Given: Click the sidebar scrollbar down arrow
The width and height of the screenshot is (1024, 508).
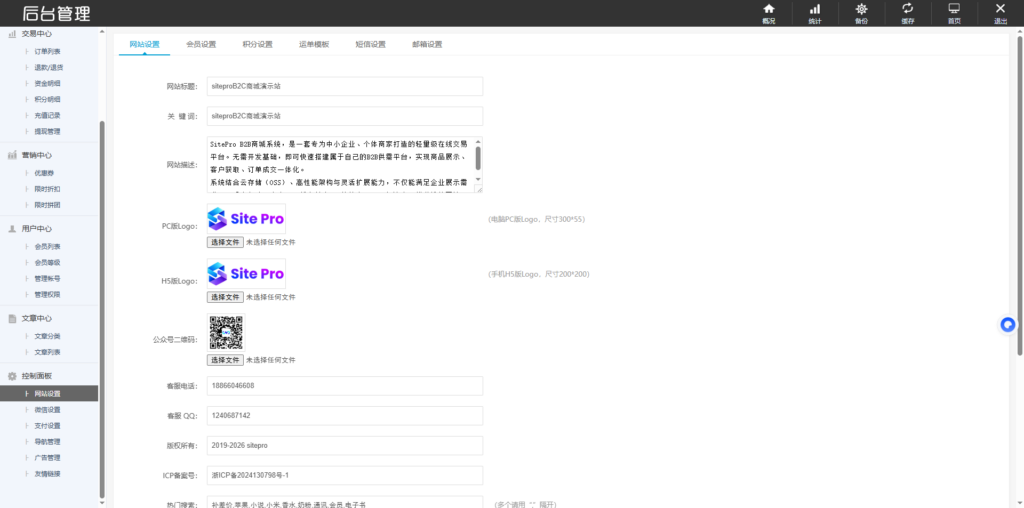Looking at the screenshot, I should tap(102, 503).
